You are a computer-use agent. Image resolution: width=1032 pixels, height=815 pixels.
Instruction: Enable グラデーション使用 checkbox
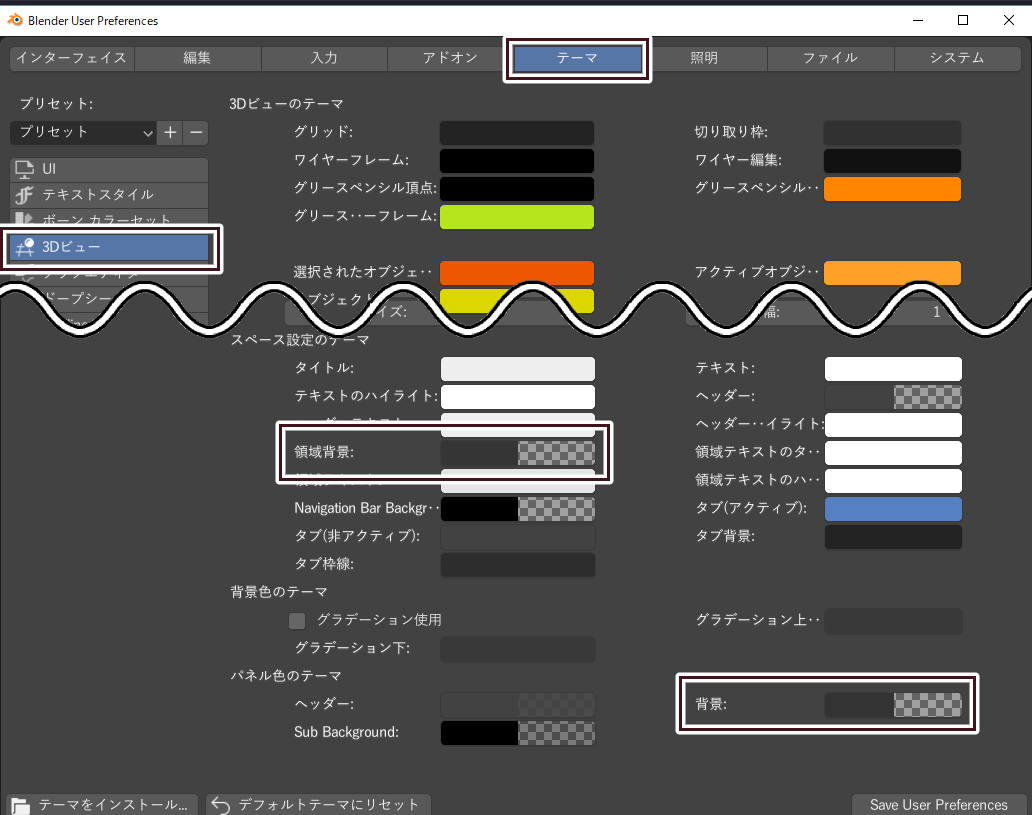[x=297, y=620]
